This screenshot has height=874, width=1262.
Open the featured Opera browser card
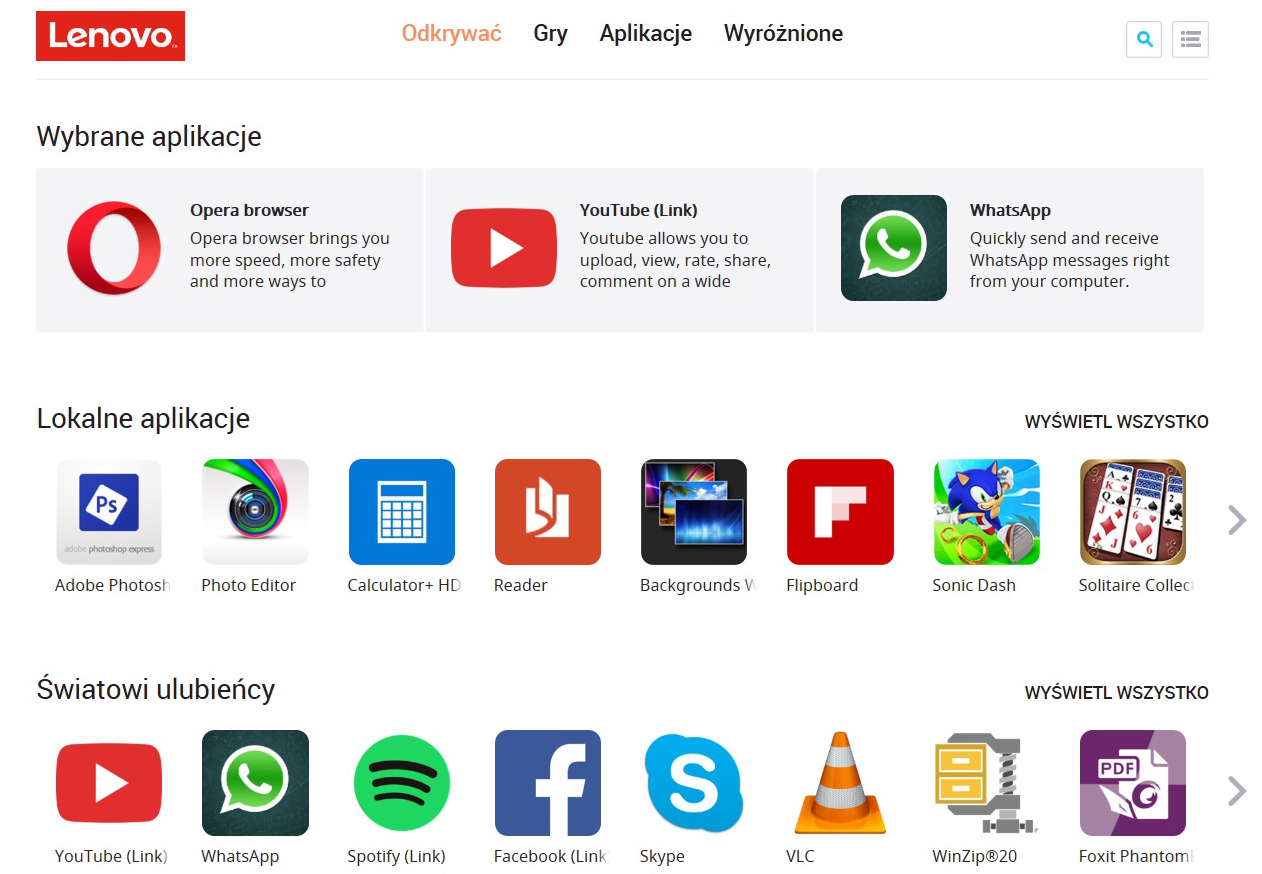[230, 250]
